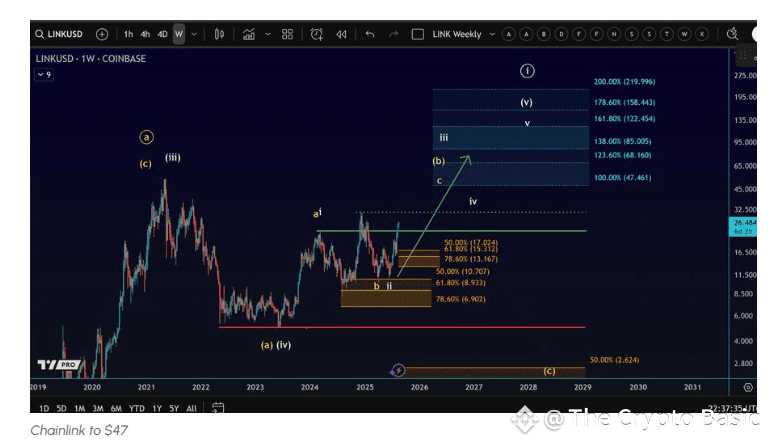Image resolution: width=768 pixels, height=445 pixels.
Task: Click the 78.60% (6.902) retracement label
Action: pos(460,299)
